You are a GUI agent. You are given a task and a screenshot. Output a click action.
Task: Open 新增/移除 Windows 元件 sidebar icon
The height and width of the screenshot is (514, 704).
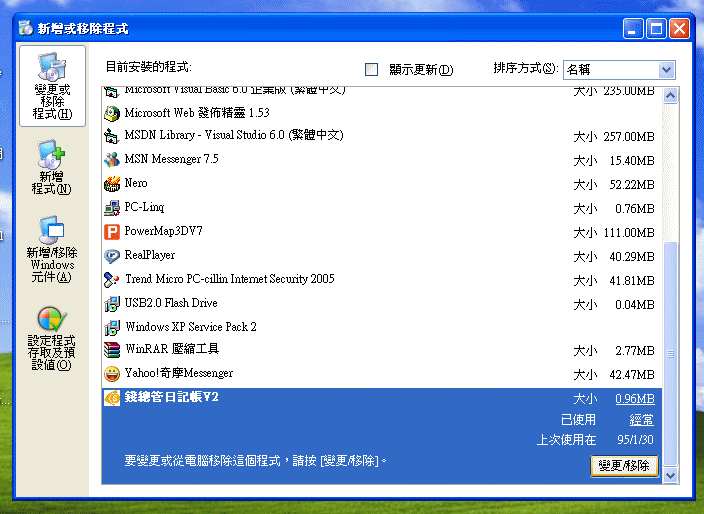coord(52,249)
